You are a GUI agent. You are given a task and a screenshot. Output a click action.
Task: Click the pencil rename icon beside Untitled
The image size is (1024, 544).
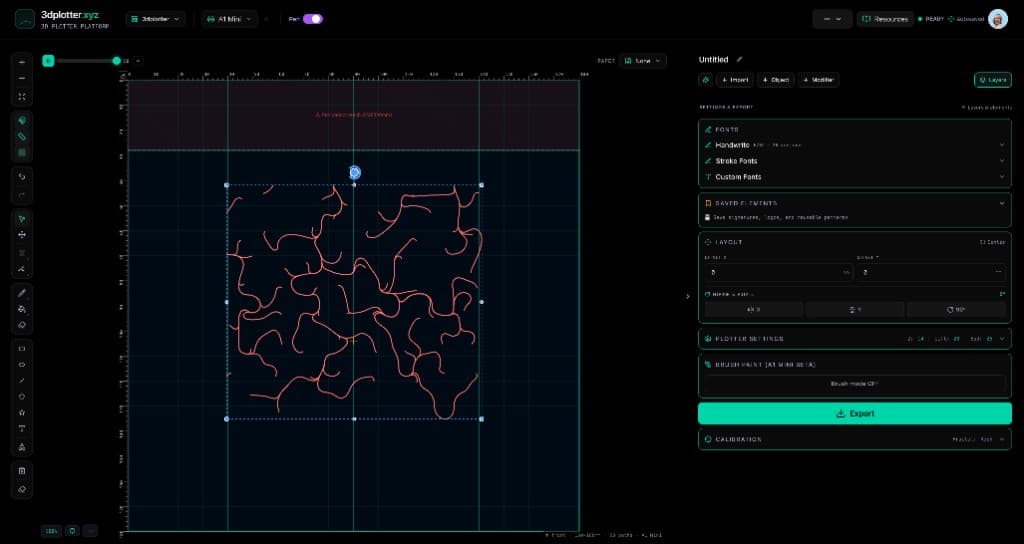coord(740,59)
